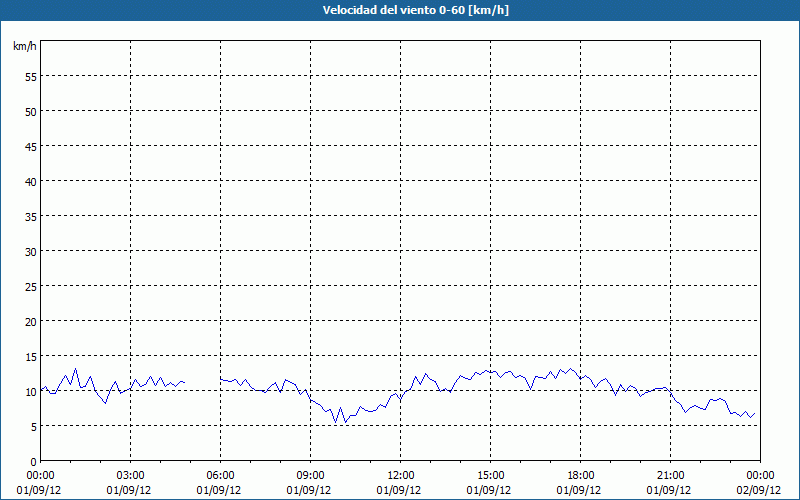Image resolution: width=800 pixels, height=500 pixels.
Task: Click the 0 origin label on the y-axis
Action: coord(33,461)
